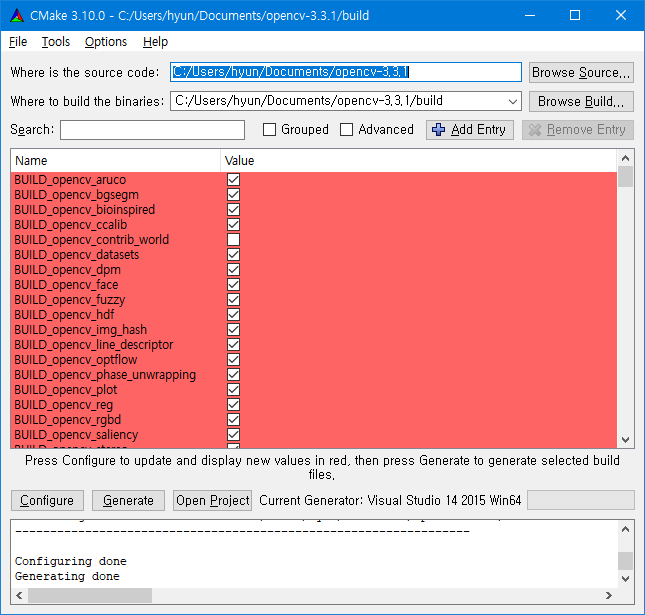Click the output log scroll right arrow
Viewport: 645px width, 615px height.
click(x=609, y=595)
